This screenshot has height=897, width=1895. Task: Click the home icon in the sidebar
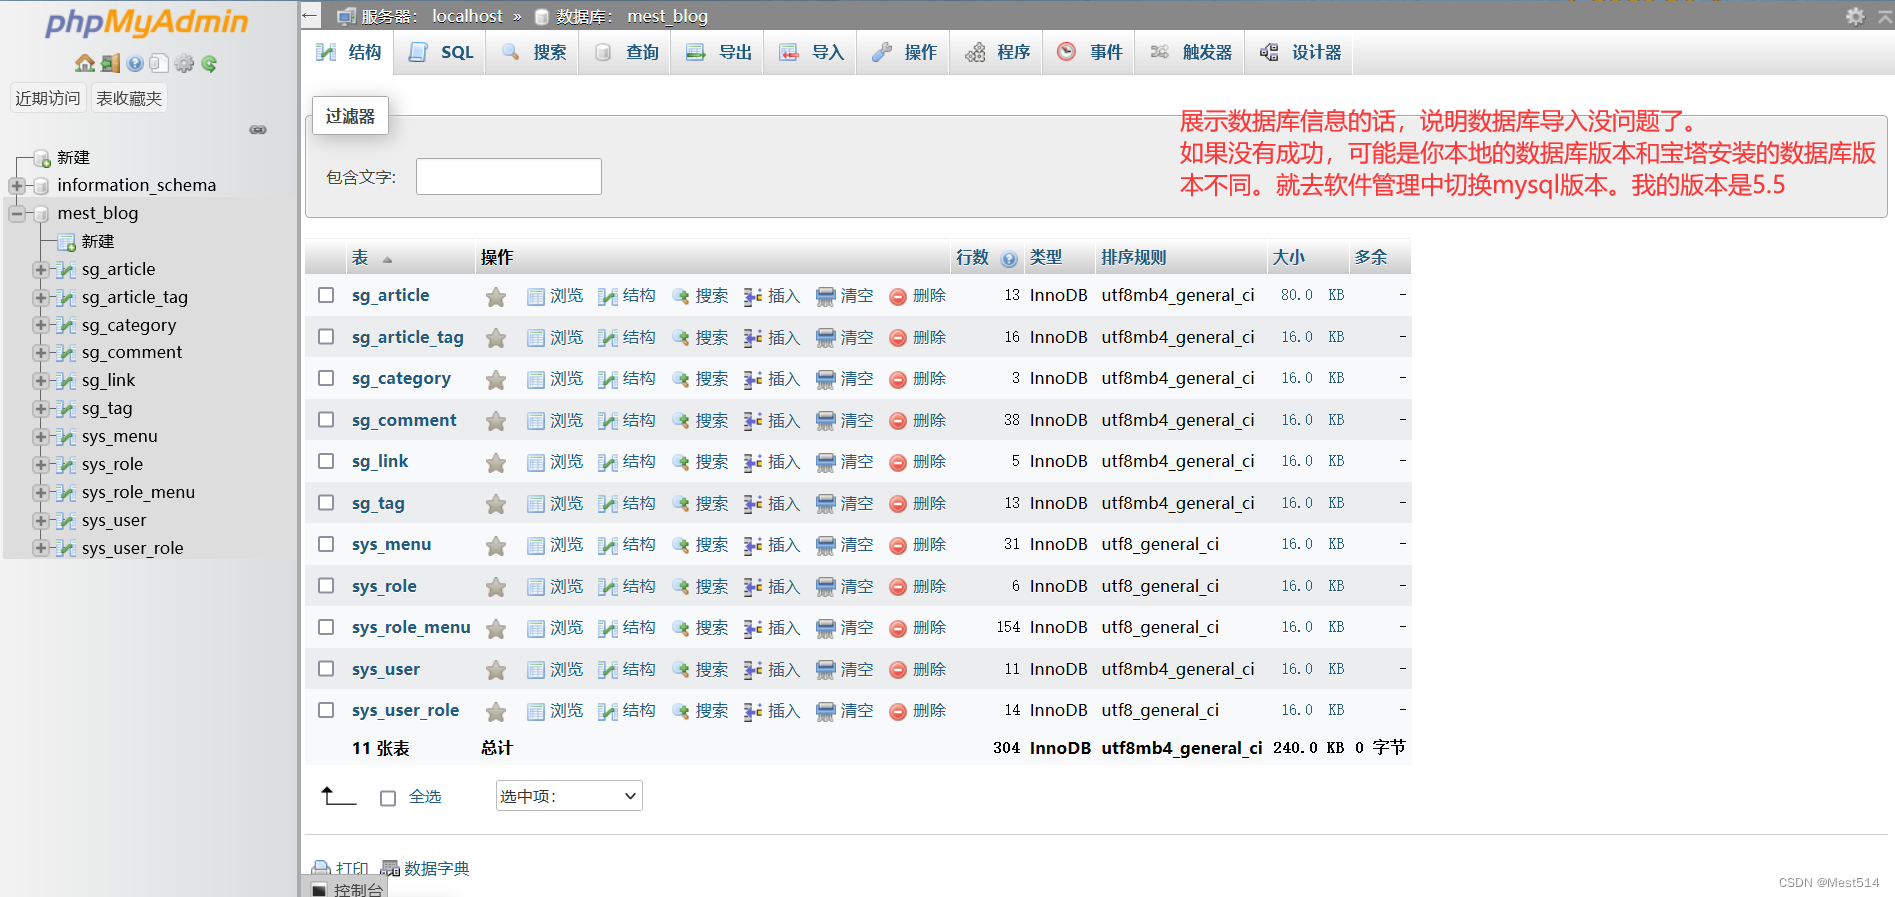[85, 63]
